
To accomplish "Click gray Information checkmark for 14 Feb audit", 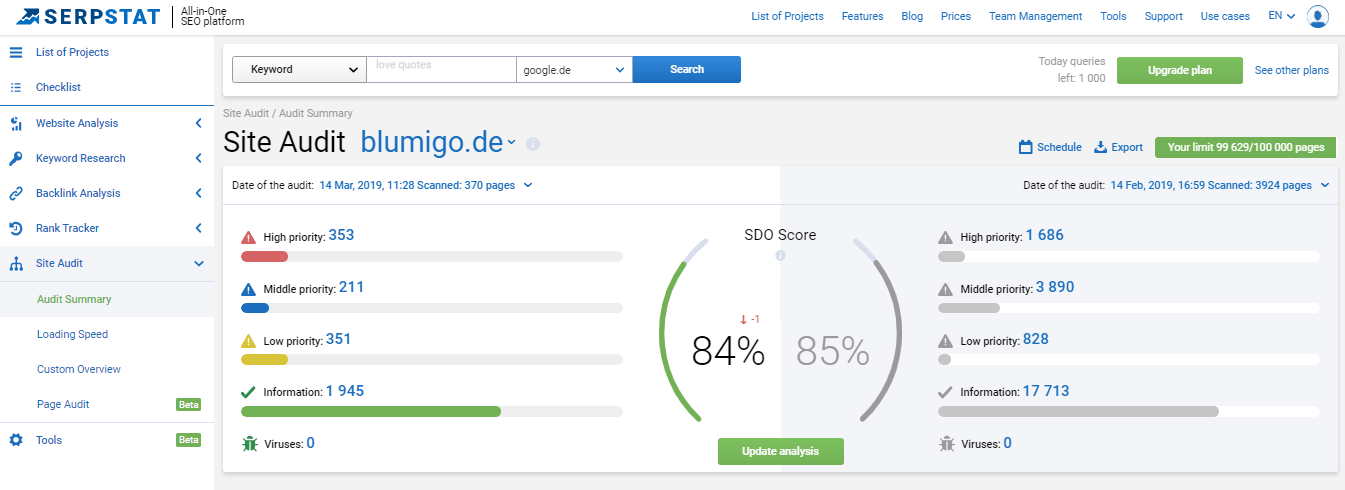I will (946, 393).
